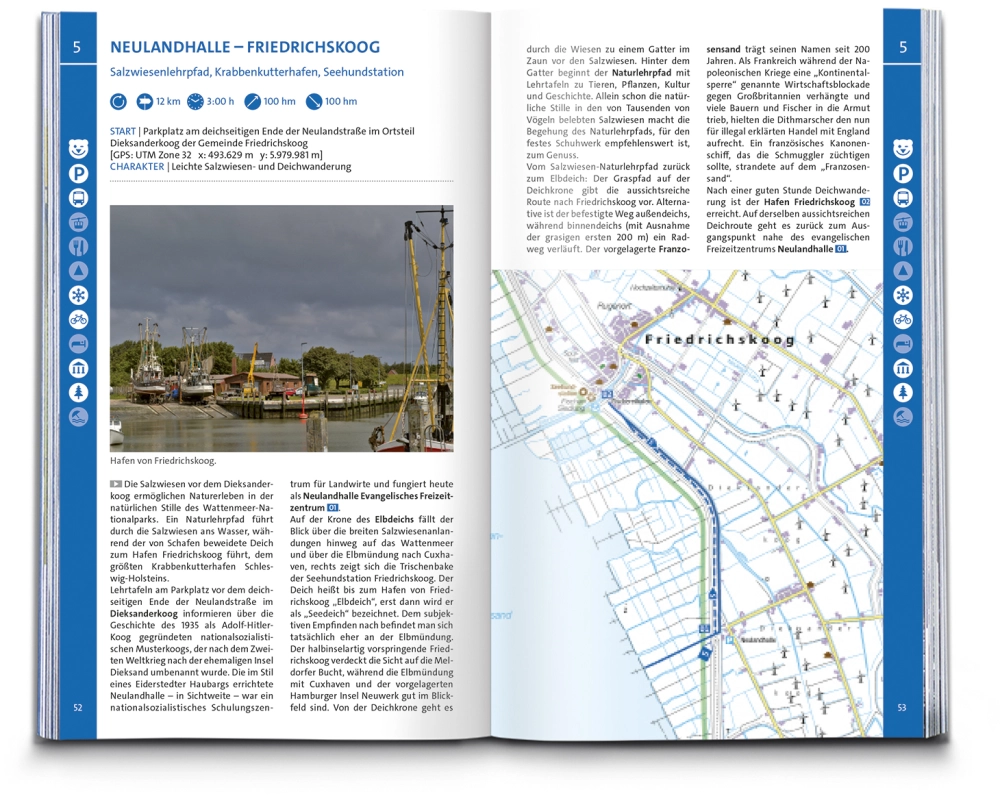Click the Neulandhalle – Friedrichskoog heading
The image size is (1000, 800).
point(244,48)
